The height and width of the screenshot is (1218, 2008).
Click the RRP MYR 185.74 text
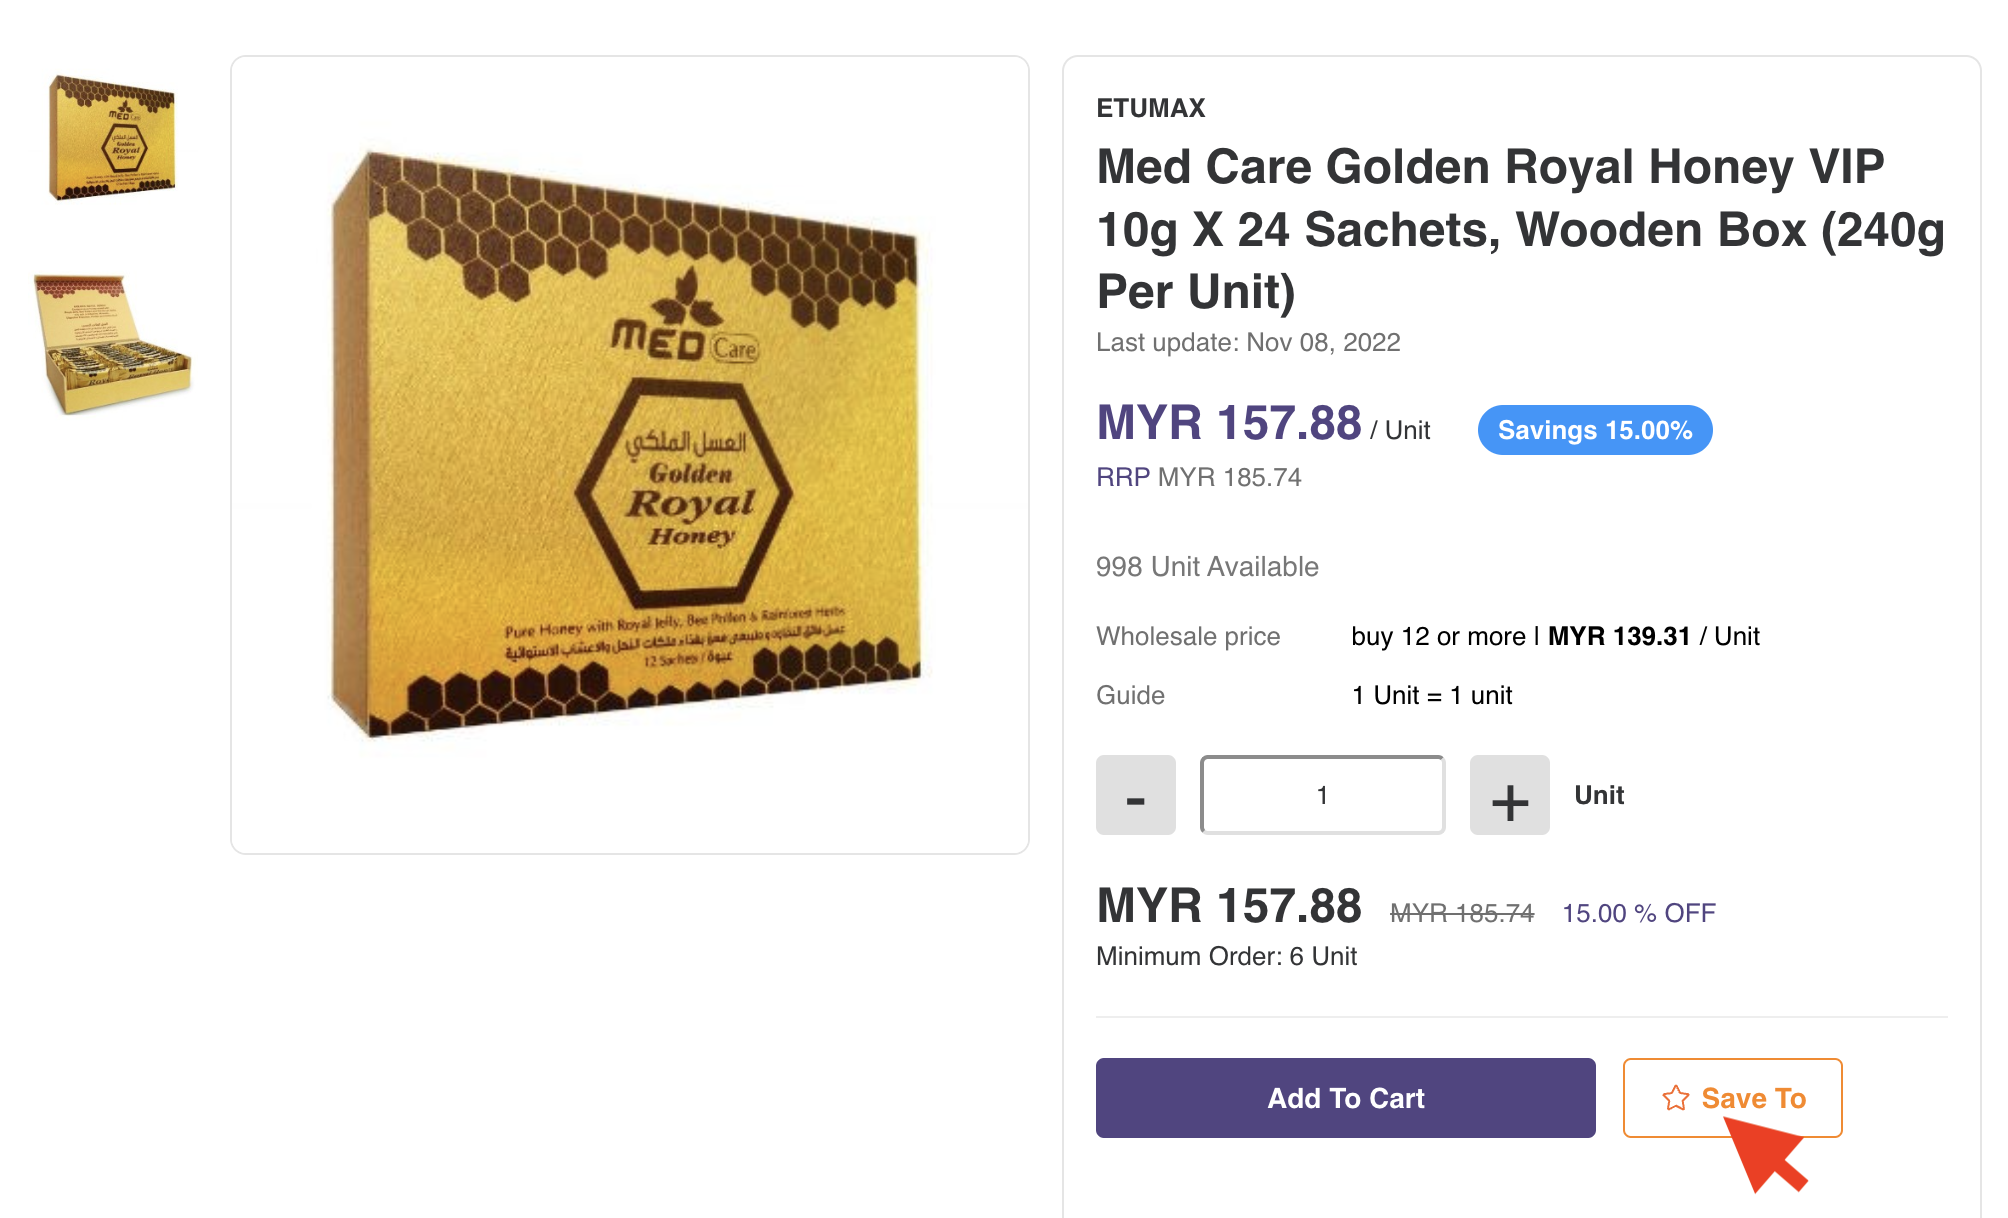pos(1198,477)
